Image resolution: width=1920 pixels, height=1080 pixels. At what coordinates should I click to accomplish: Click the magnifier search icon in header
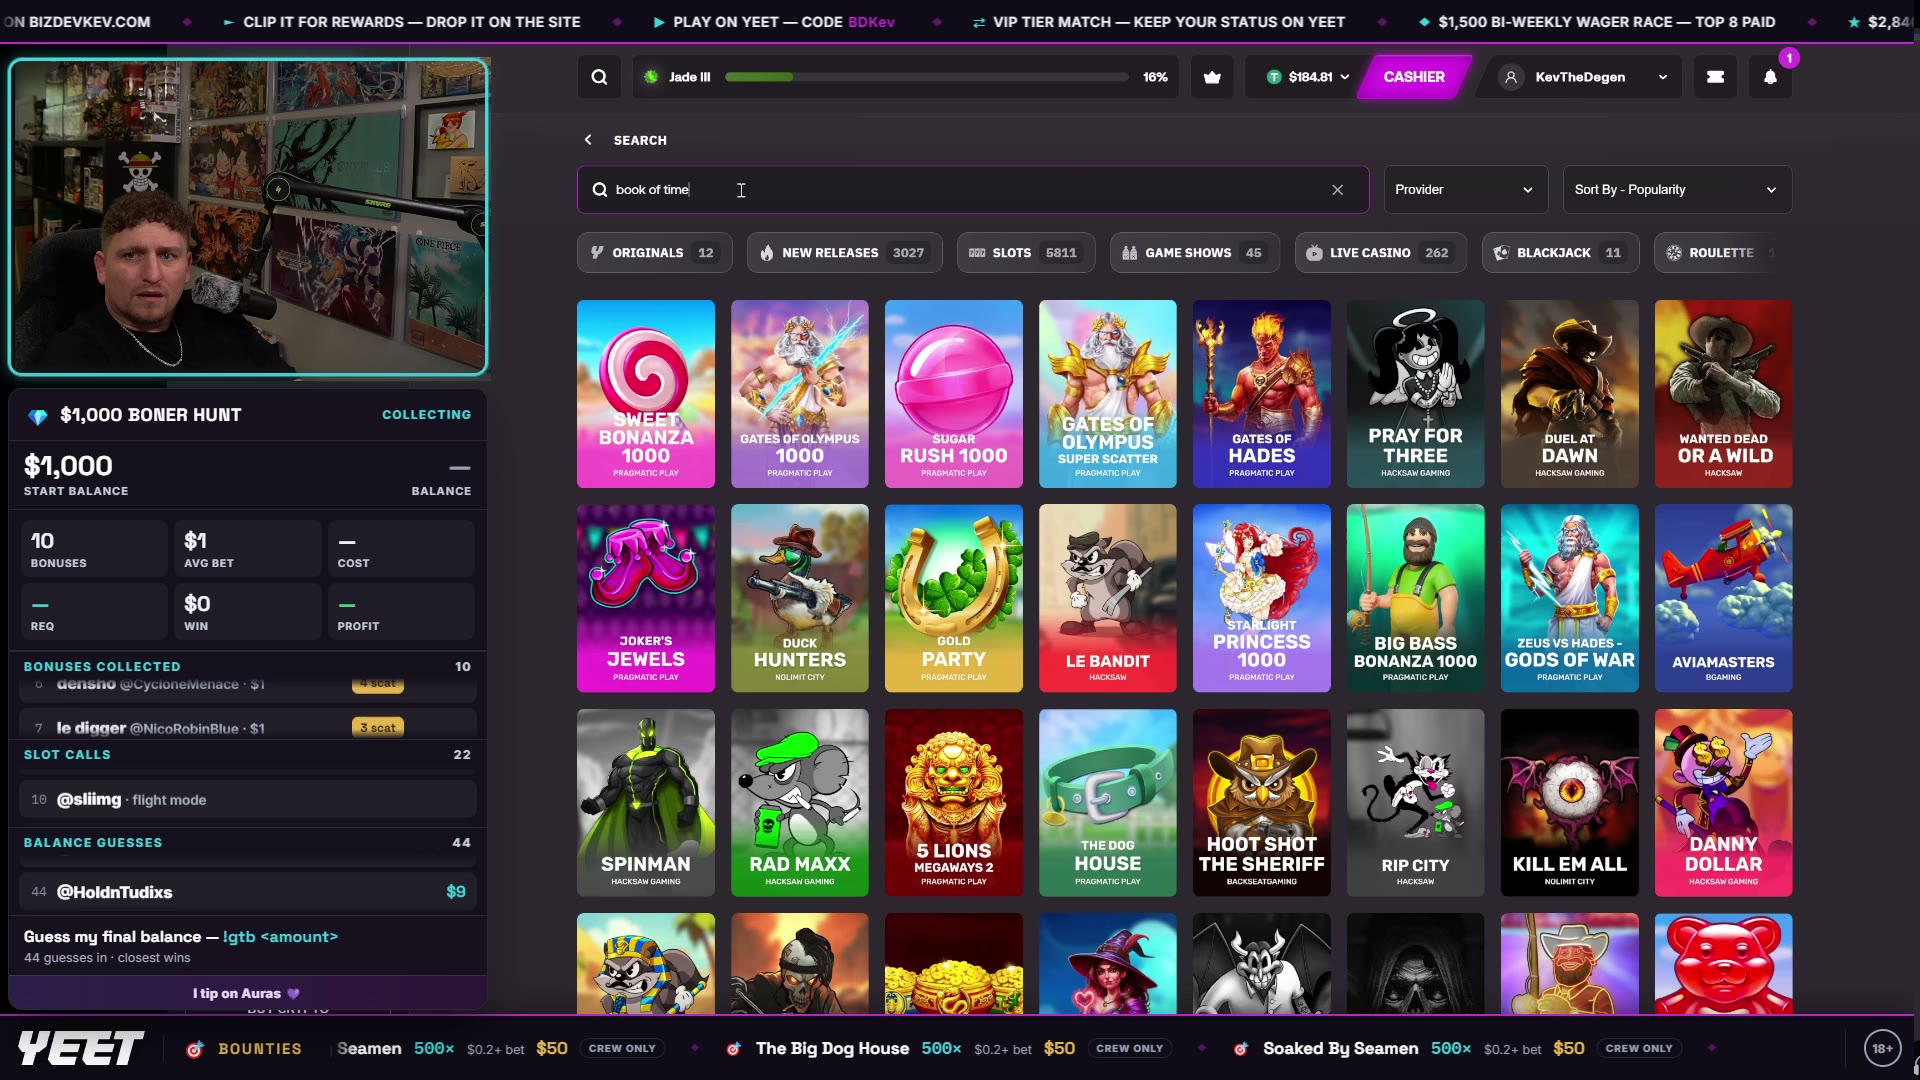[x=599, y=77]
